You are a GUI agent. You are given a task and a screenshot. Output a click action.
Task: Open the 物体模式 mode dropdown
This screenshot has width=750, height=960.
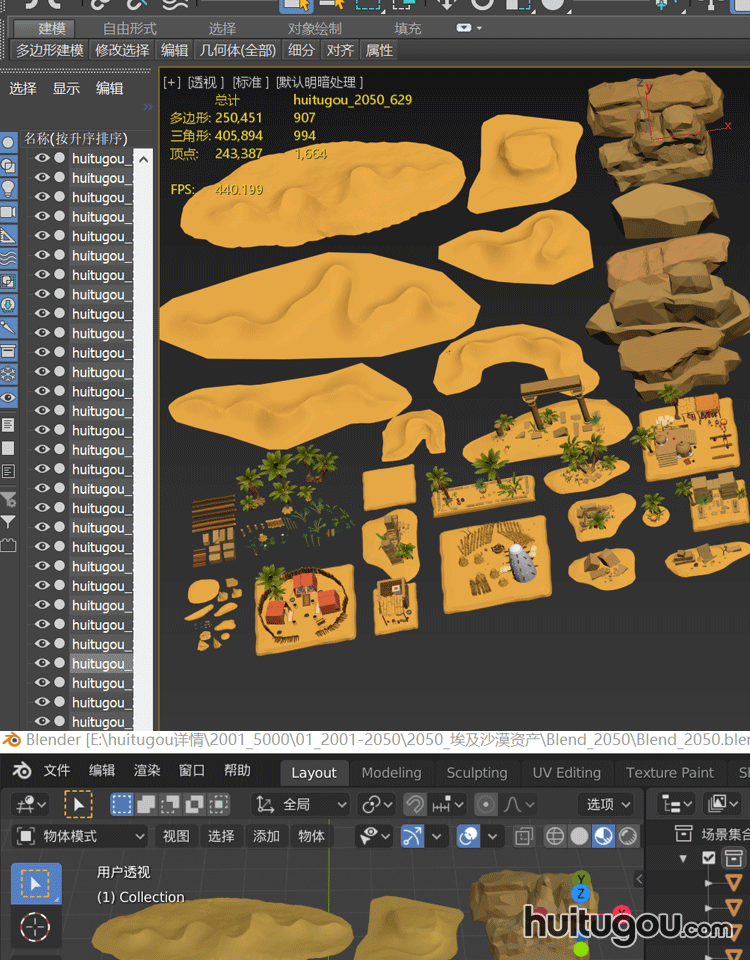(82, 836)
